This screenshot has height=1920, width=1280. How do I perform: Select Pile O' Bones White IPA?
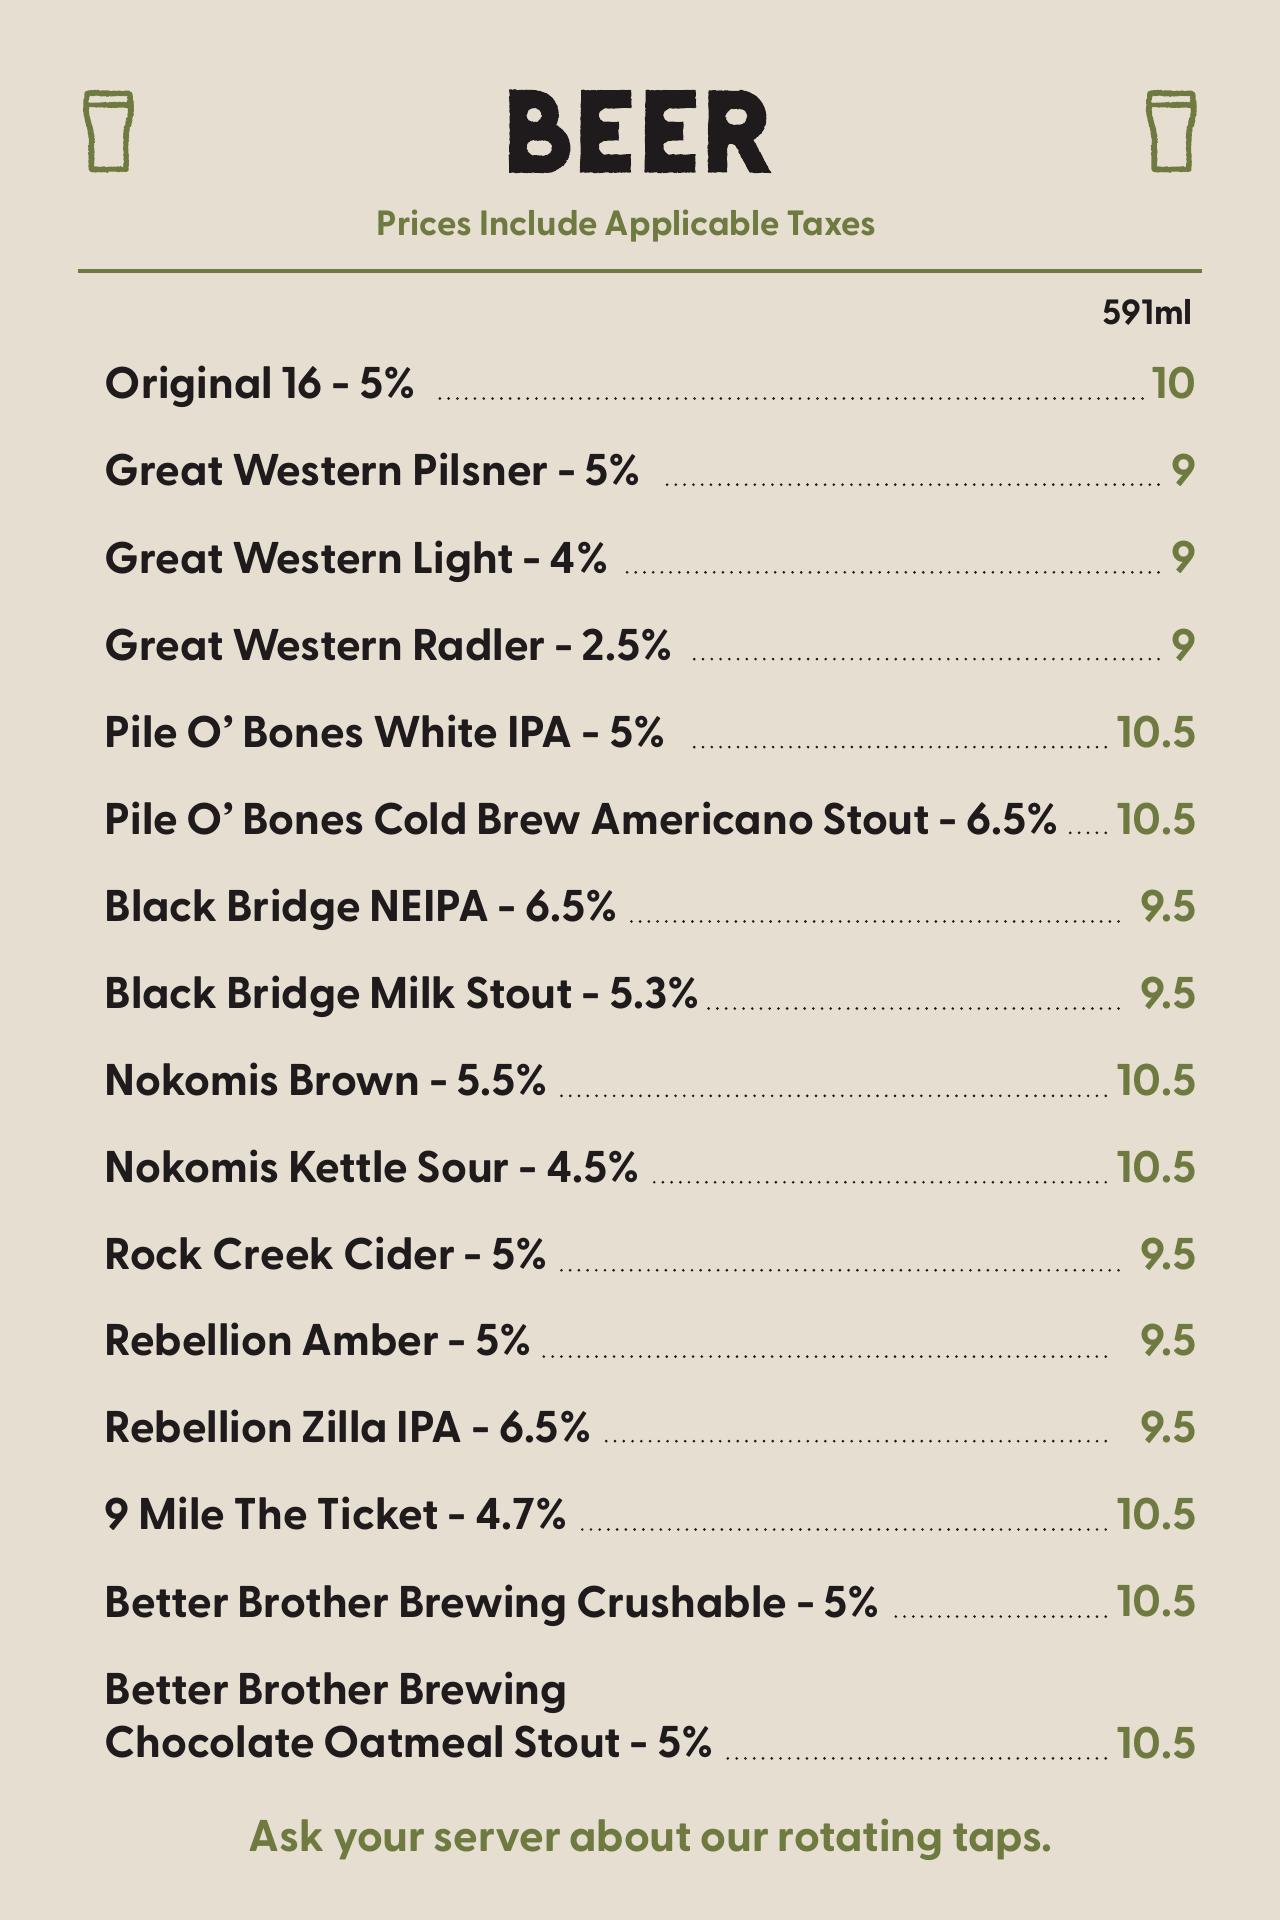[384, 732]
